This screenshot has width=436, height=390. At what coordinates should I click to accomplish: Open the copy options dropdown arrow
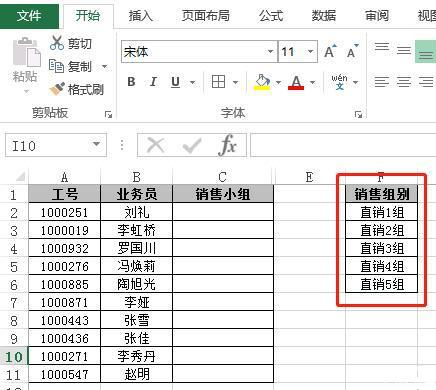click(105, 66)
